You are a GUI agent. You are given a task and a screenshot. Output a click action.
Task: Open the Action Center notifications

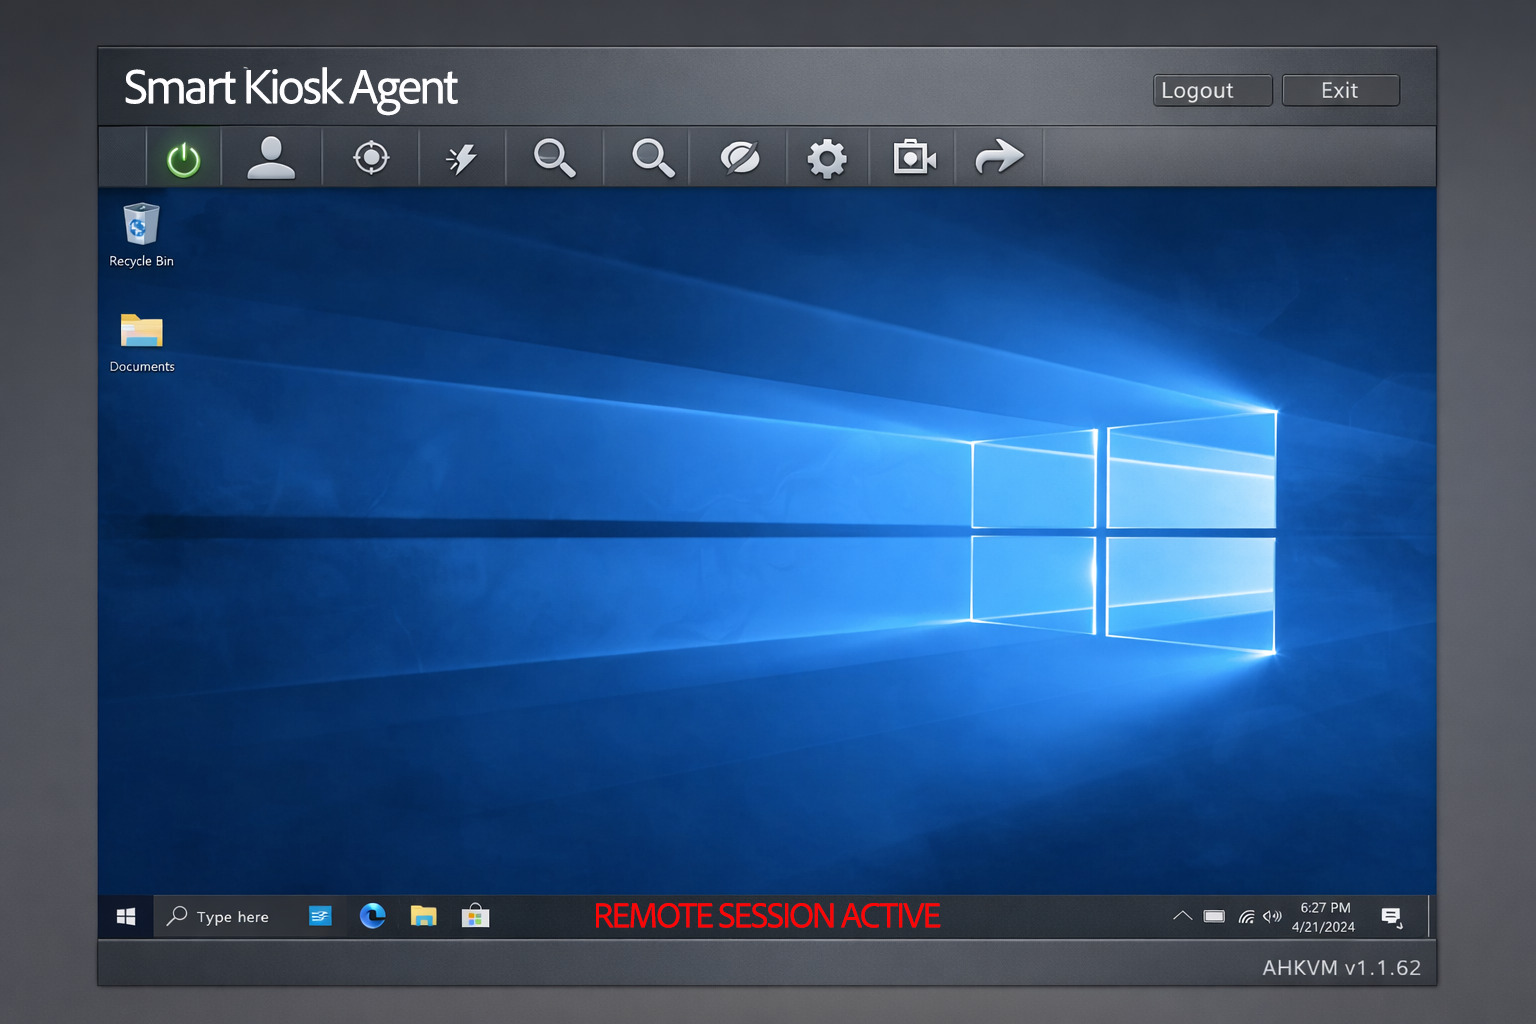(x=1392, y=916)
